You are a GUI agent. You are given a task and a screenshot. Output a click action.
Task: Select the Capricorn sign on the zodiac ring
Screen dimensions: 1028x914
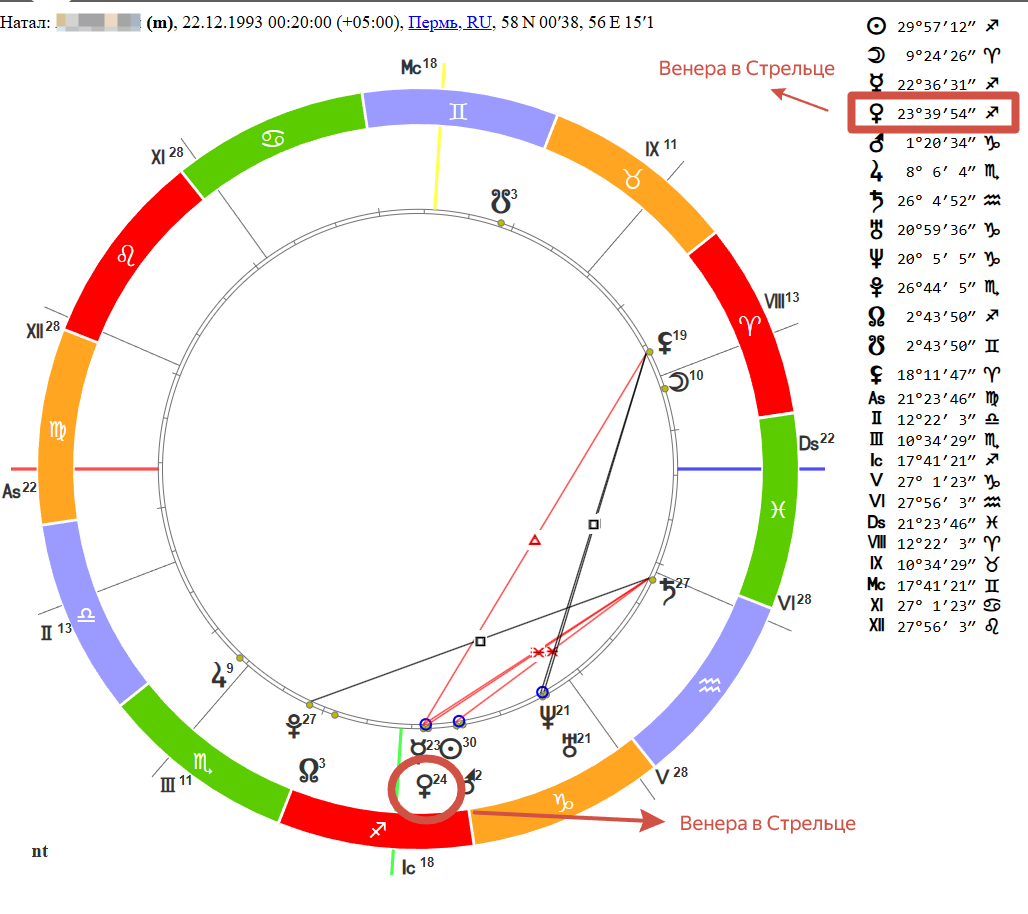[x=563, y=802]
